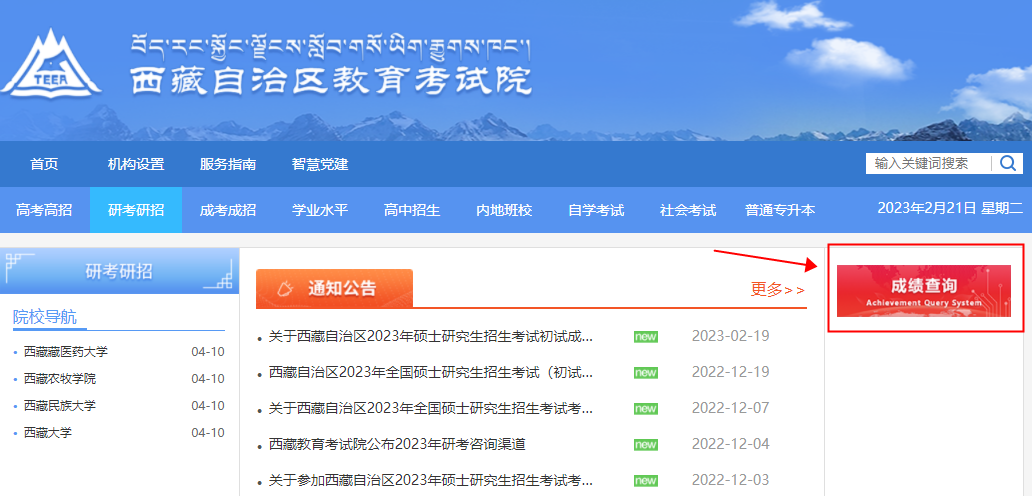The height and width of the screenshot is (496, 1032).
Task: Open notice 关于参加西藏自治区2023年硕士研究生招生考试考
Action: [430, 480]
